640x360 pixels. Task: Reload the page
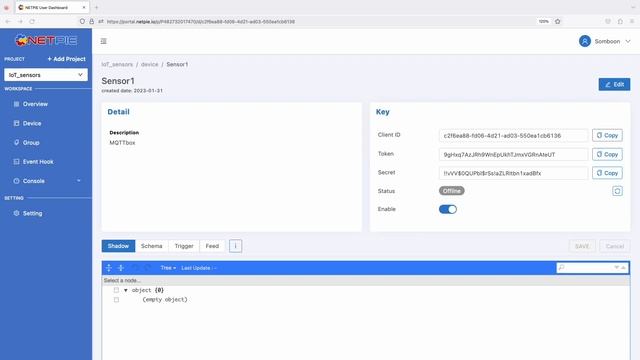32,21
